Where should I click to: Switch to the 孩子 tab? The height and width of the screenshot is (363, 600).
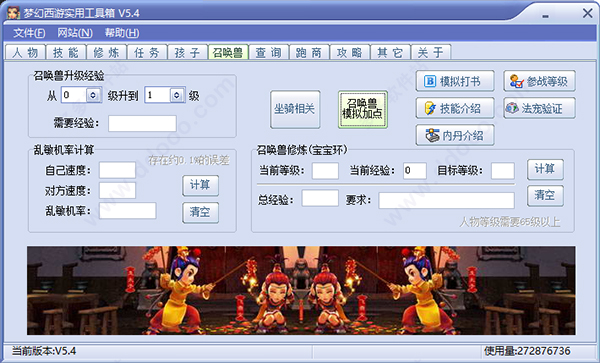[188, 52]
